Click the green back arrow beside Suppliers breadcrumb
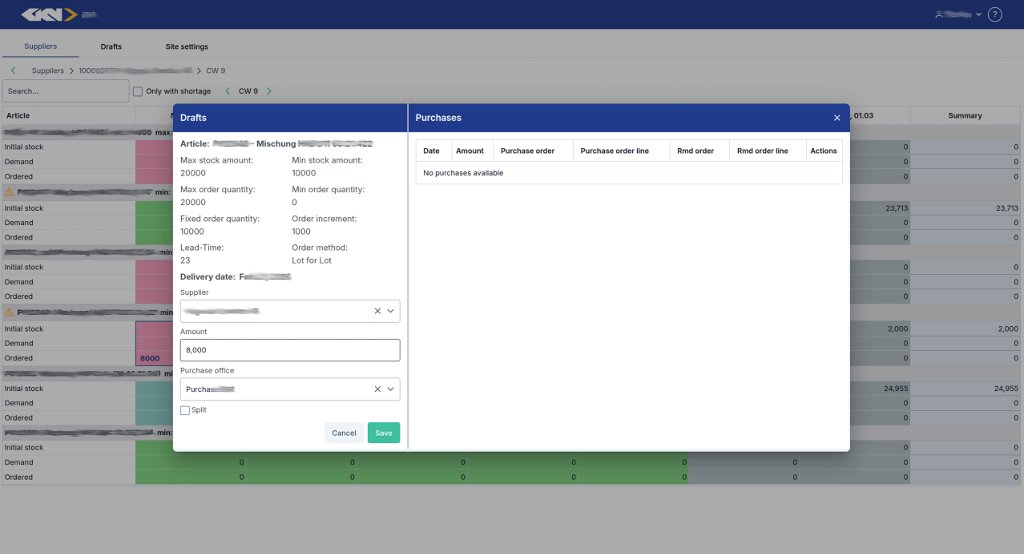 tap(13, 71)
